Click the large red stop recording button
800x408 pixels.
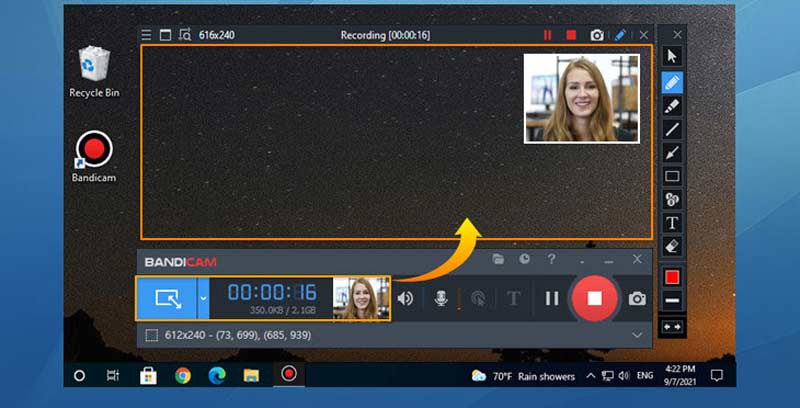[x=594, y=298]
